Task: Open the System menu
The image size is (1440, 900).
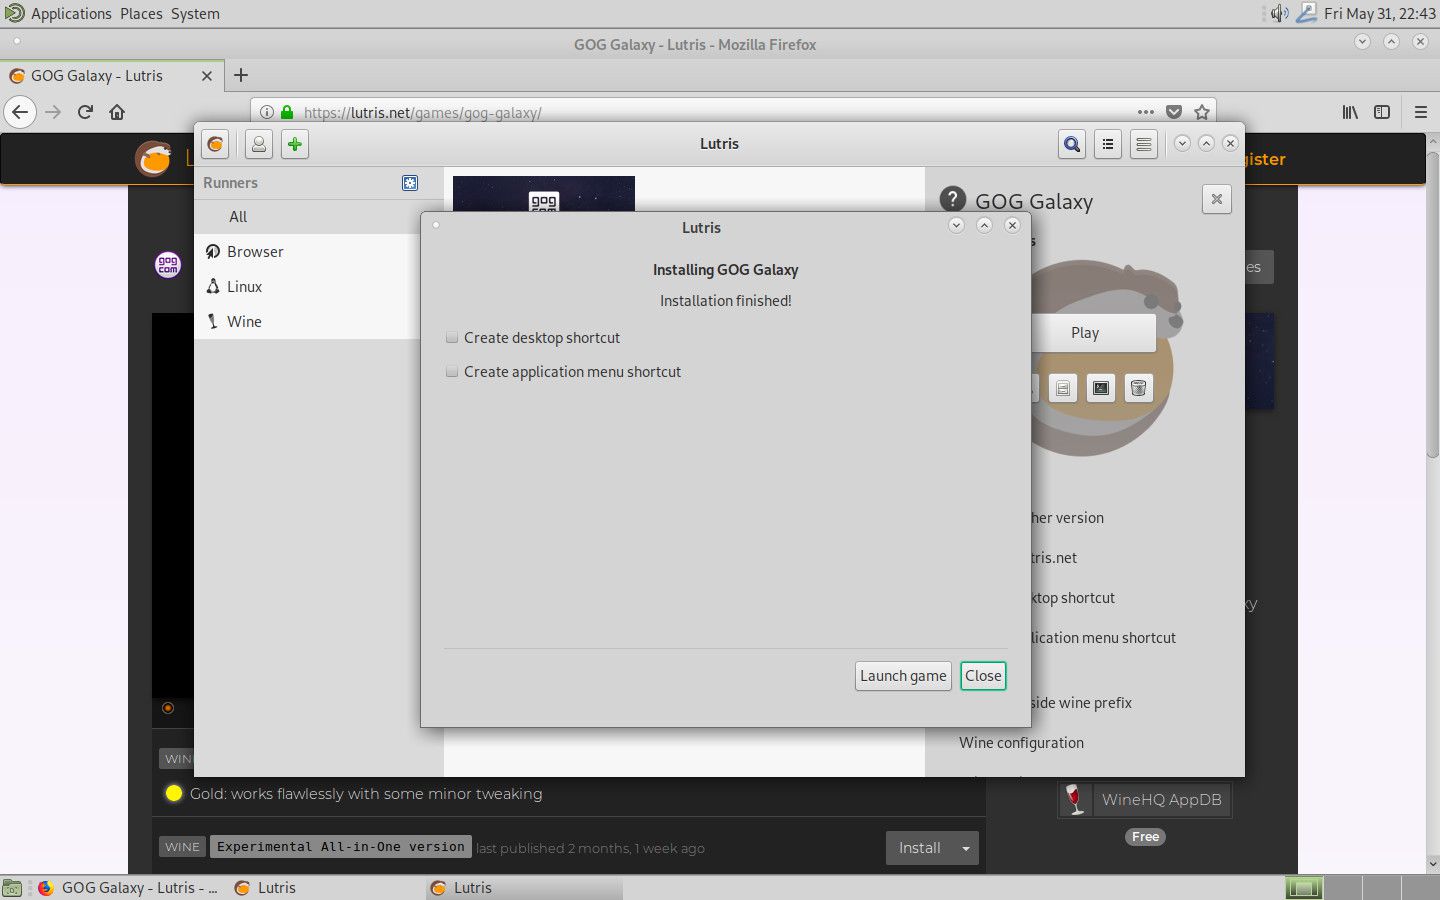Action: [194, 14]
